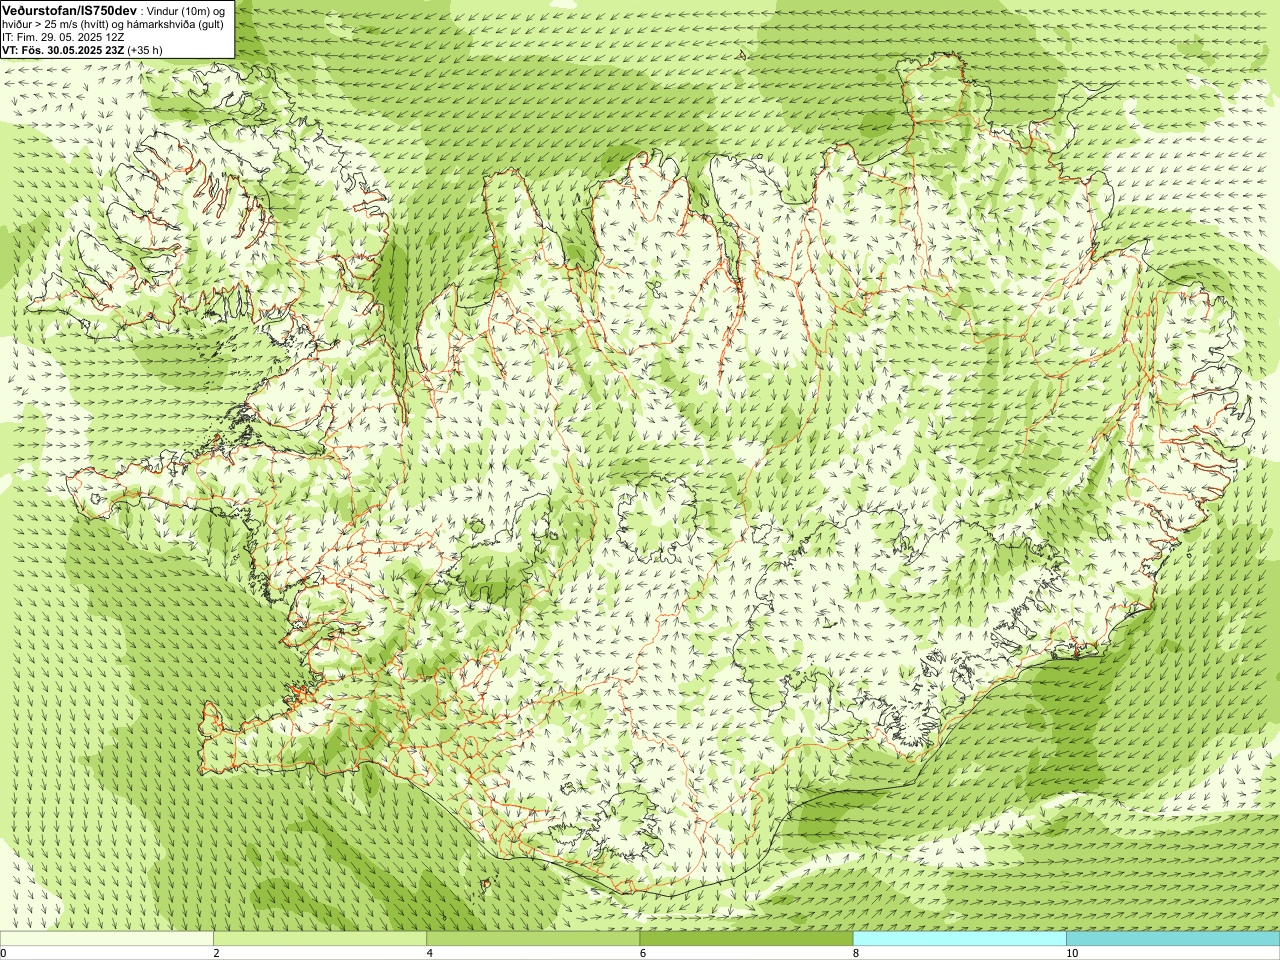Click the valid time line "VT: Fös. 30.05.2025 23Z"
Screen dimensions: 1280x960
pos(63,50)
